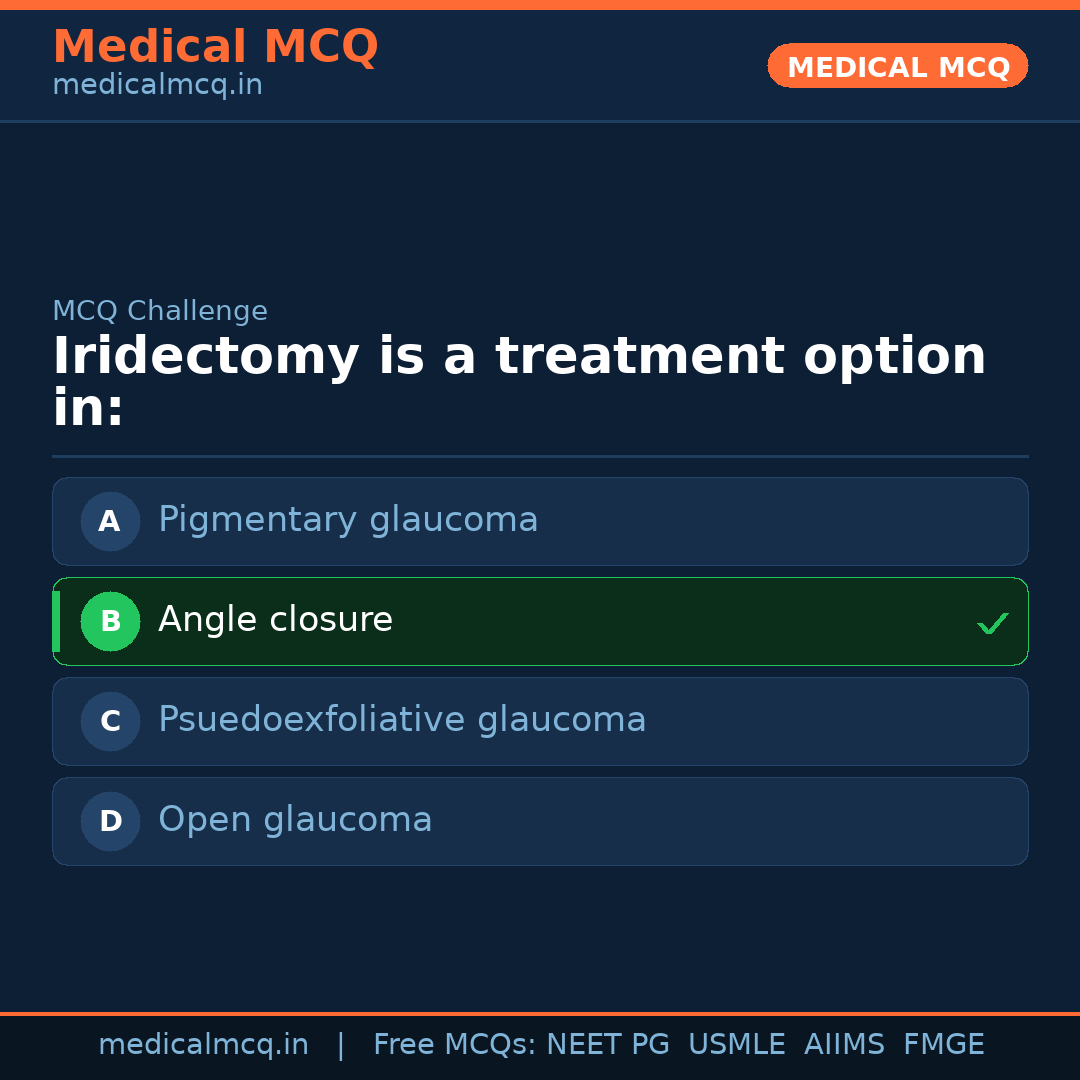The width and height of the screenshot is (1080, 1080).
Task: Click the green letter B circle badge
Action: [x=110, y=621]
